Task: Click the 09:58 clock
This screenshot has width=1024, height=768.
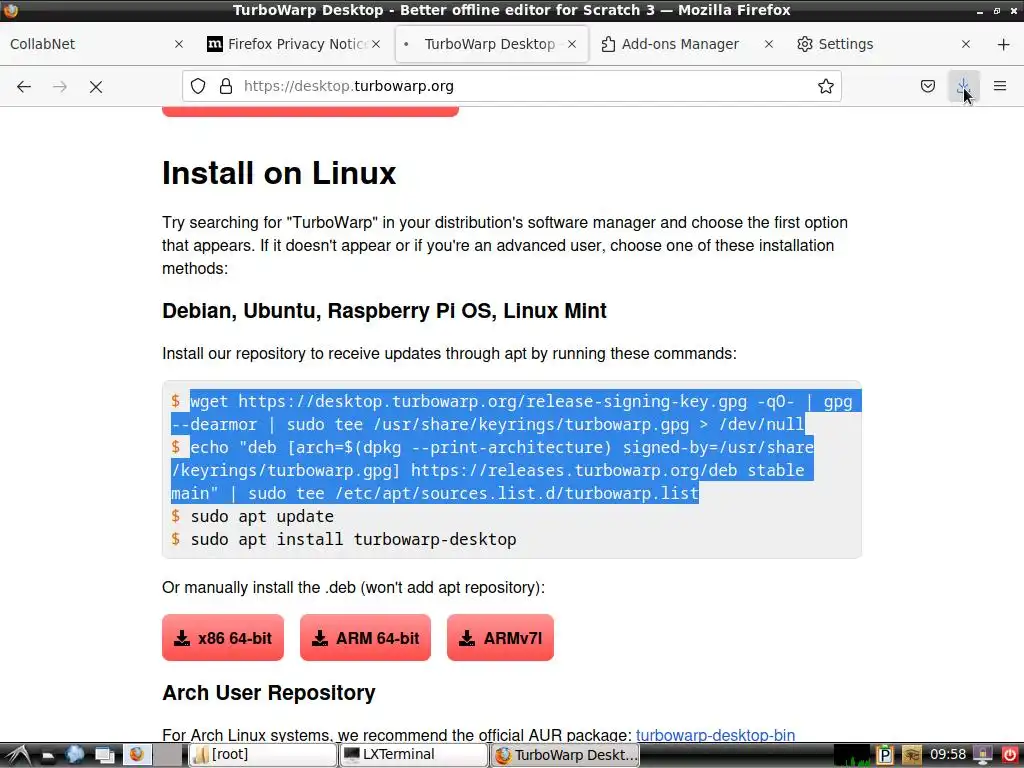Action: pyautogui.click(x=948, y=754)
